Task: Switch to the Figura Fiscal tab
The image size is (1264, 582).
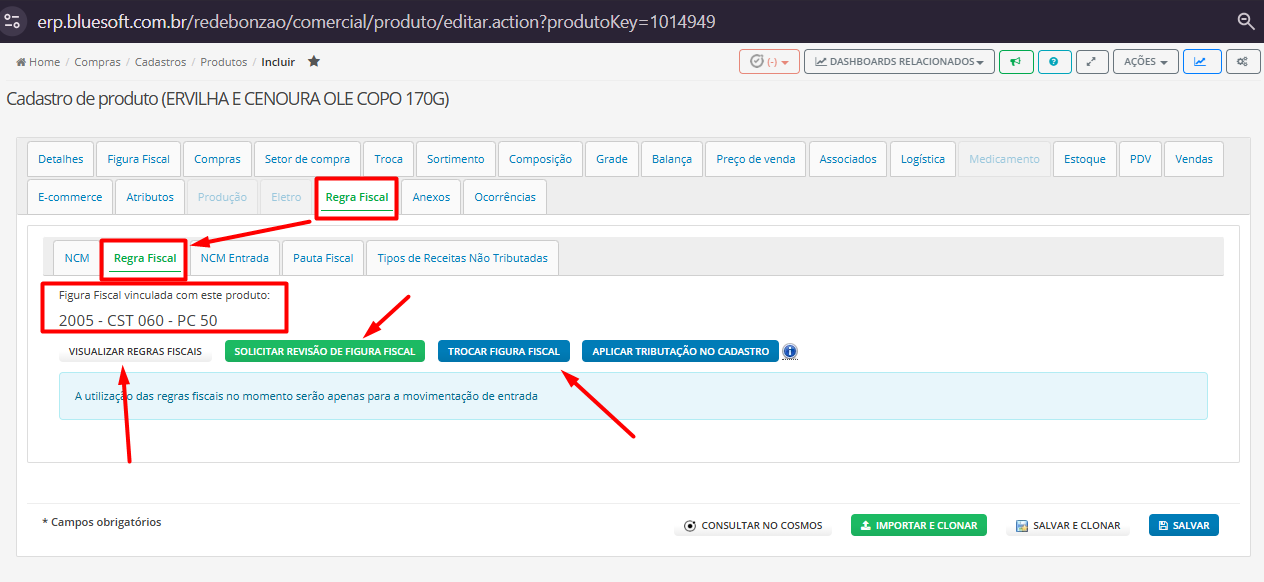Action: tap(138, 159)
